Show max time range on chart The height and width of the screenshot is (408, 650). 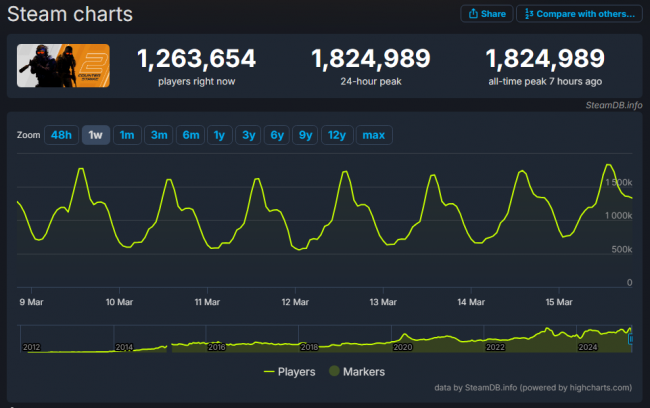pyautogui.click(x=374, y=135)
